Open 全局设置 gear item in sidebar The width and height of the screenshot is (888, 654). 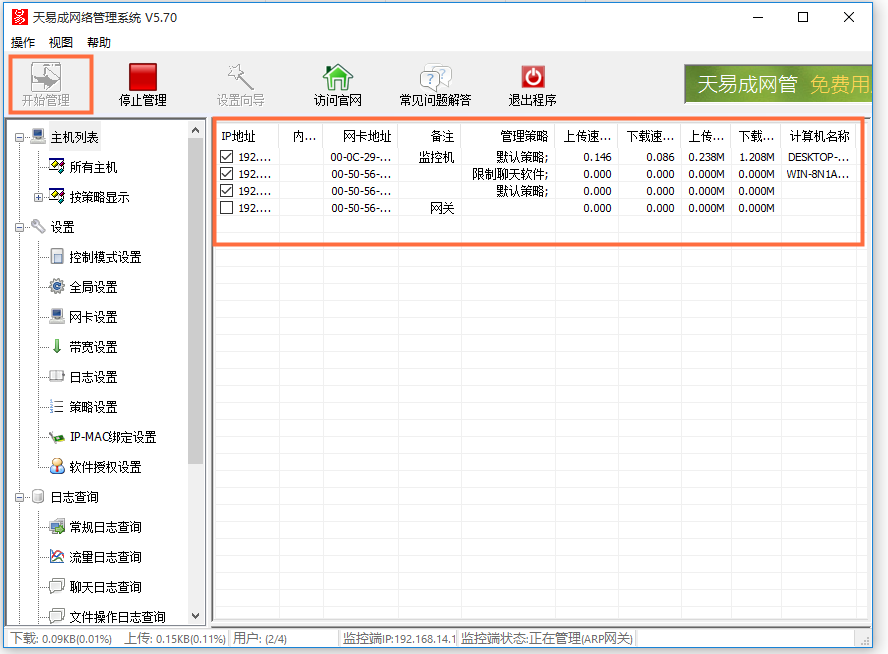[x=93, y=287]
